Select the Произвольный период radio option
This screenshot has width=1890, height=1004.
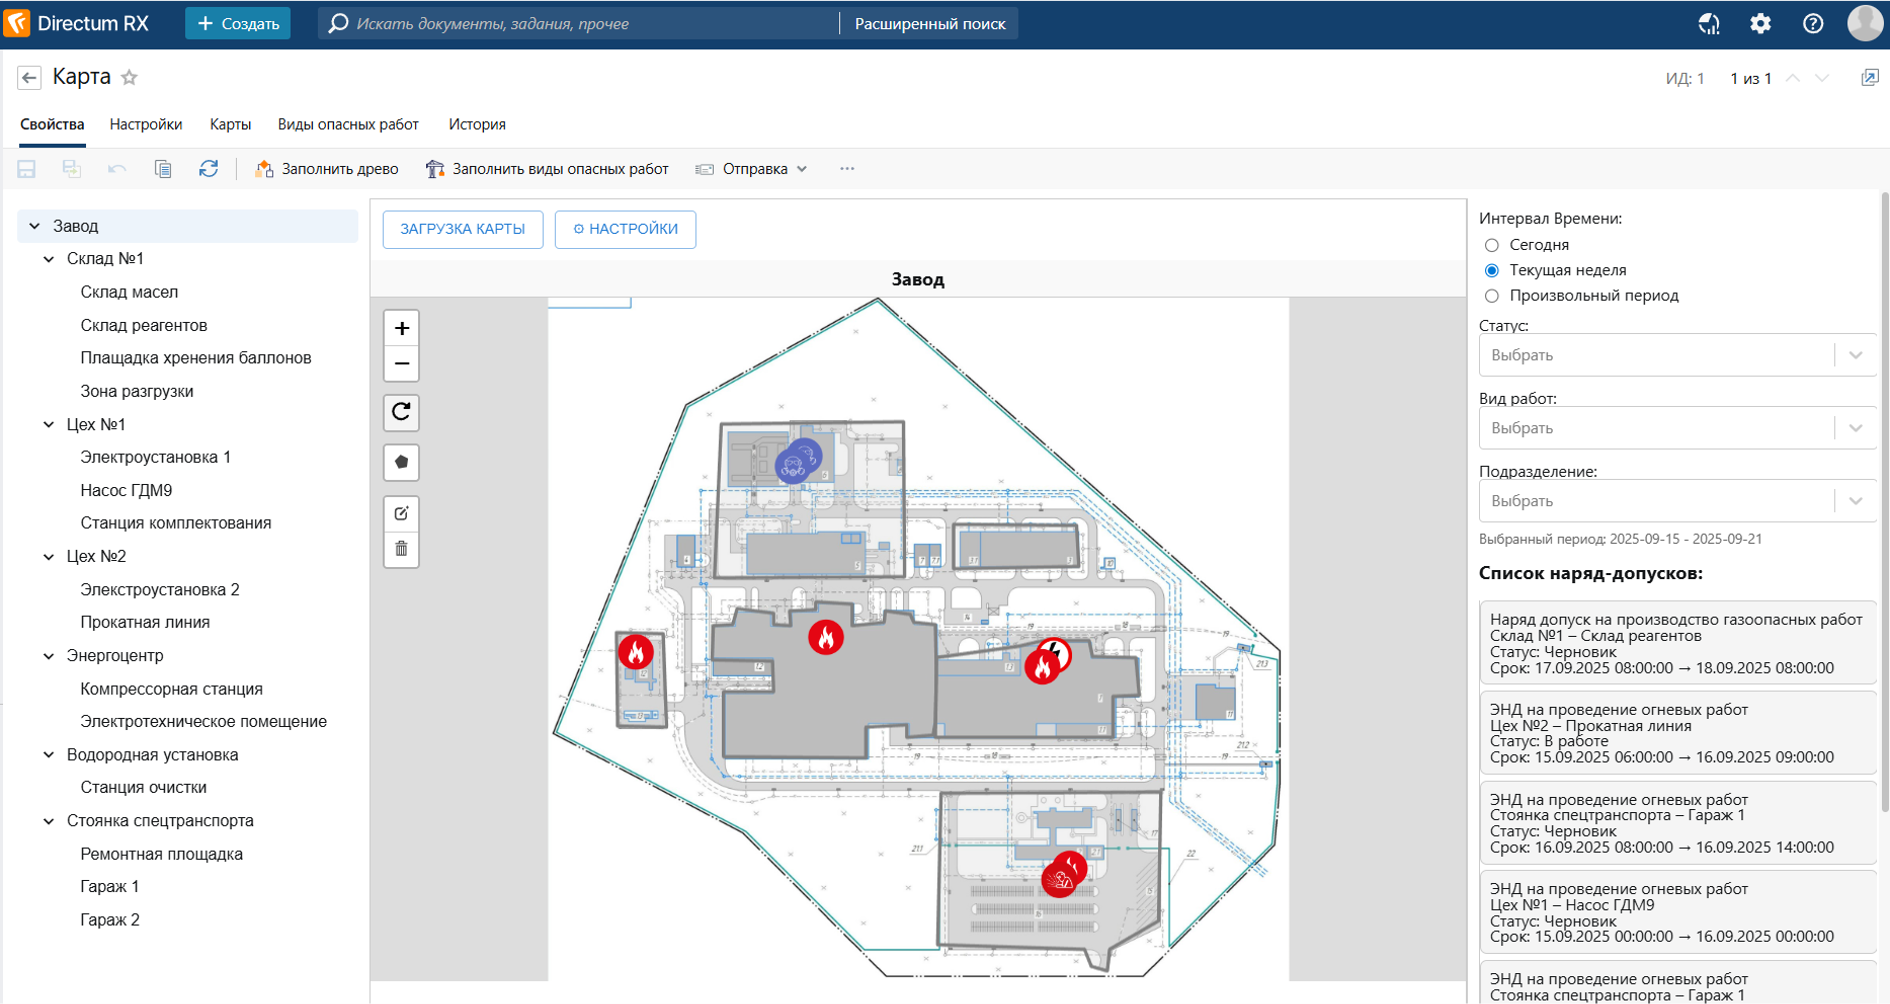[x=1492, y=296]
